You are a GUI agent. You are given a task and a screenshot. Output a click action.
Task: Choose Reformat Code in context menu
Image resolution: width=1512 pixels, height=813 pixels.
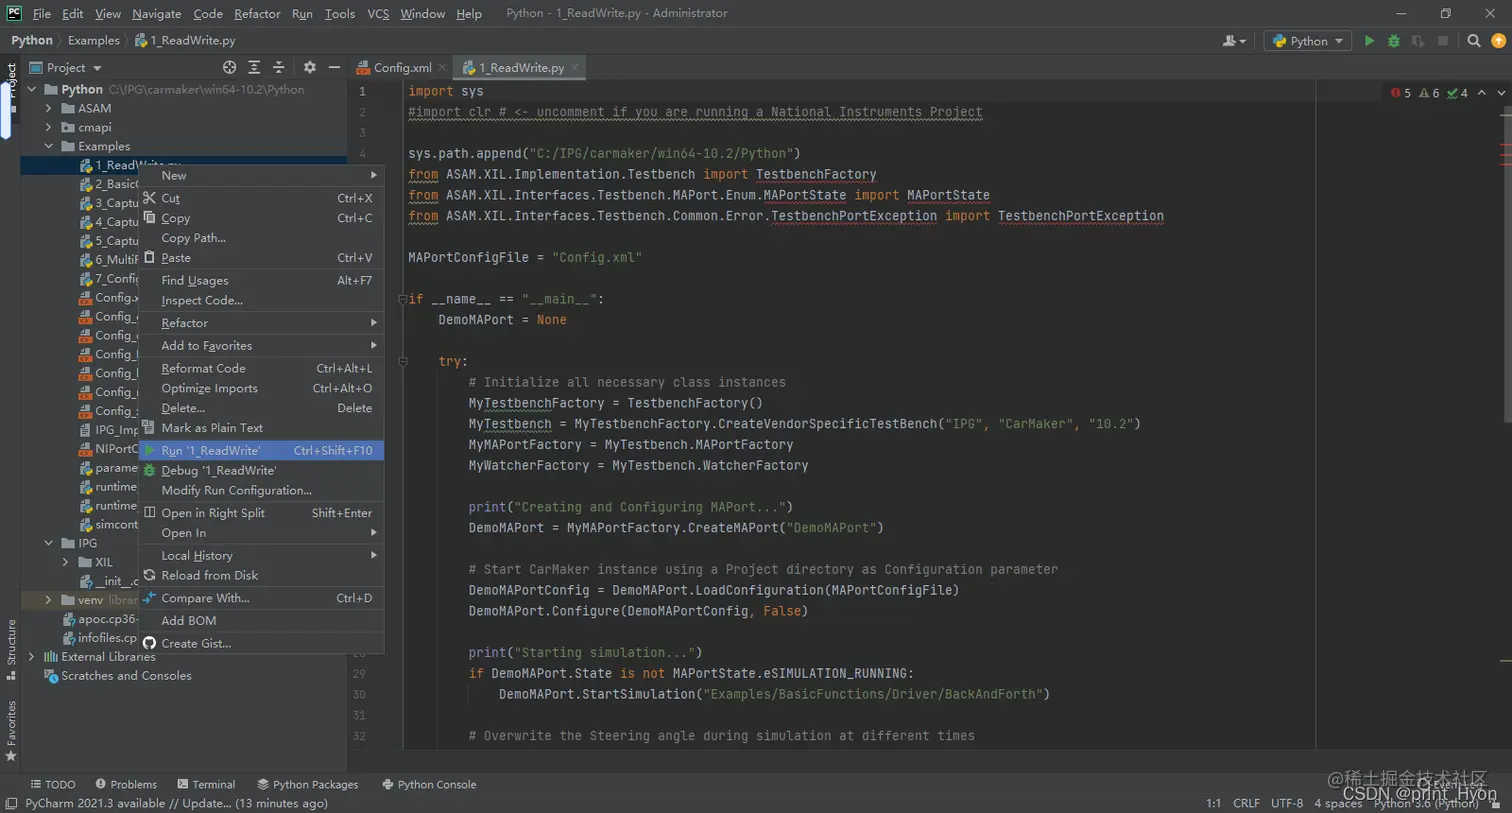[x=203, y=368]
